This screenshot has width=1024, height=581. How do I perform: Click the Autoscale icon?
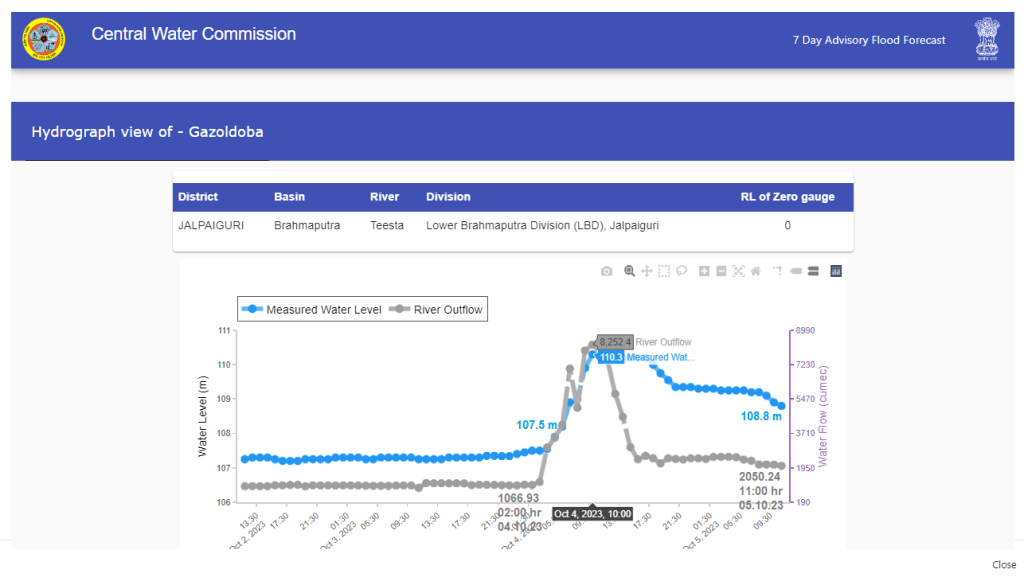(x=739, y=271)
